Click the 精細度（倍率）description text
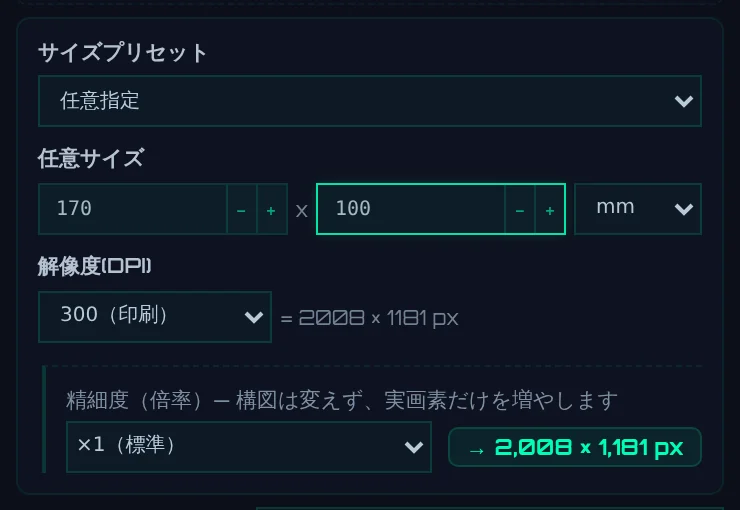Image resolution: width=740 pixels, height=510 pixels. [x=342, y=400]
